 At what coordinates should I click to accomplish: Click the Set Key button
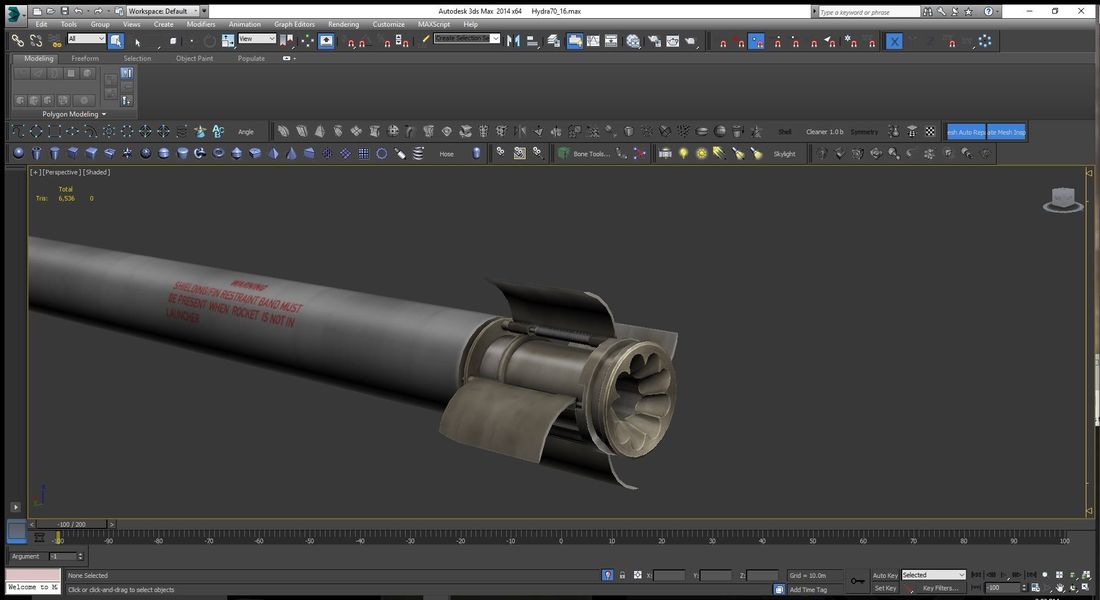pyautogui.click(x=885, y=588)
